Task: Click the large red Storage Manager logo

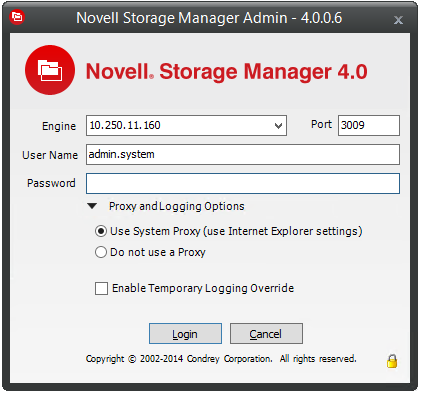Action: [50, 70]
